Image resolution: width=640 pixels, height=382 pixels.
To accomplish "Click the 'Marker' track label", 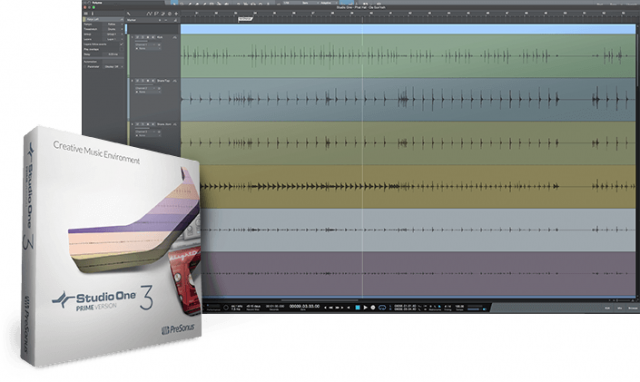I will pyautogui.click(x=131, y=20).
